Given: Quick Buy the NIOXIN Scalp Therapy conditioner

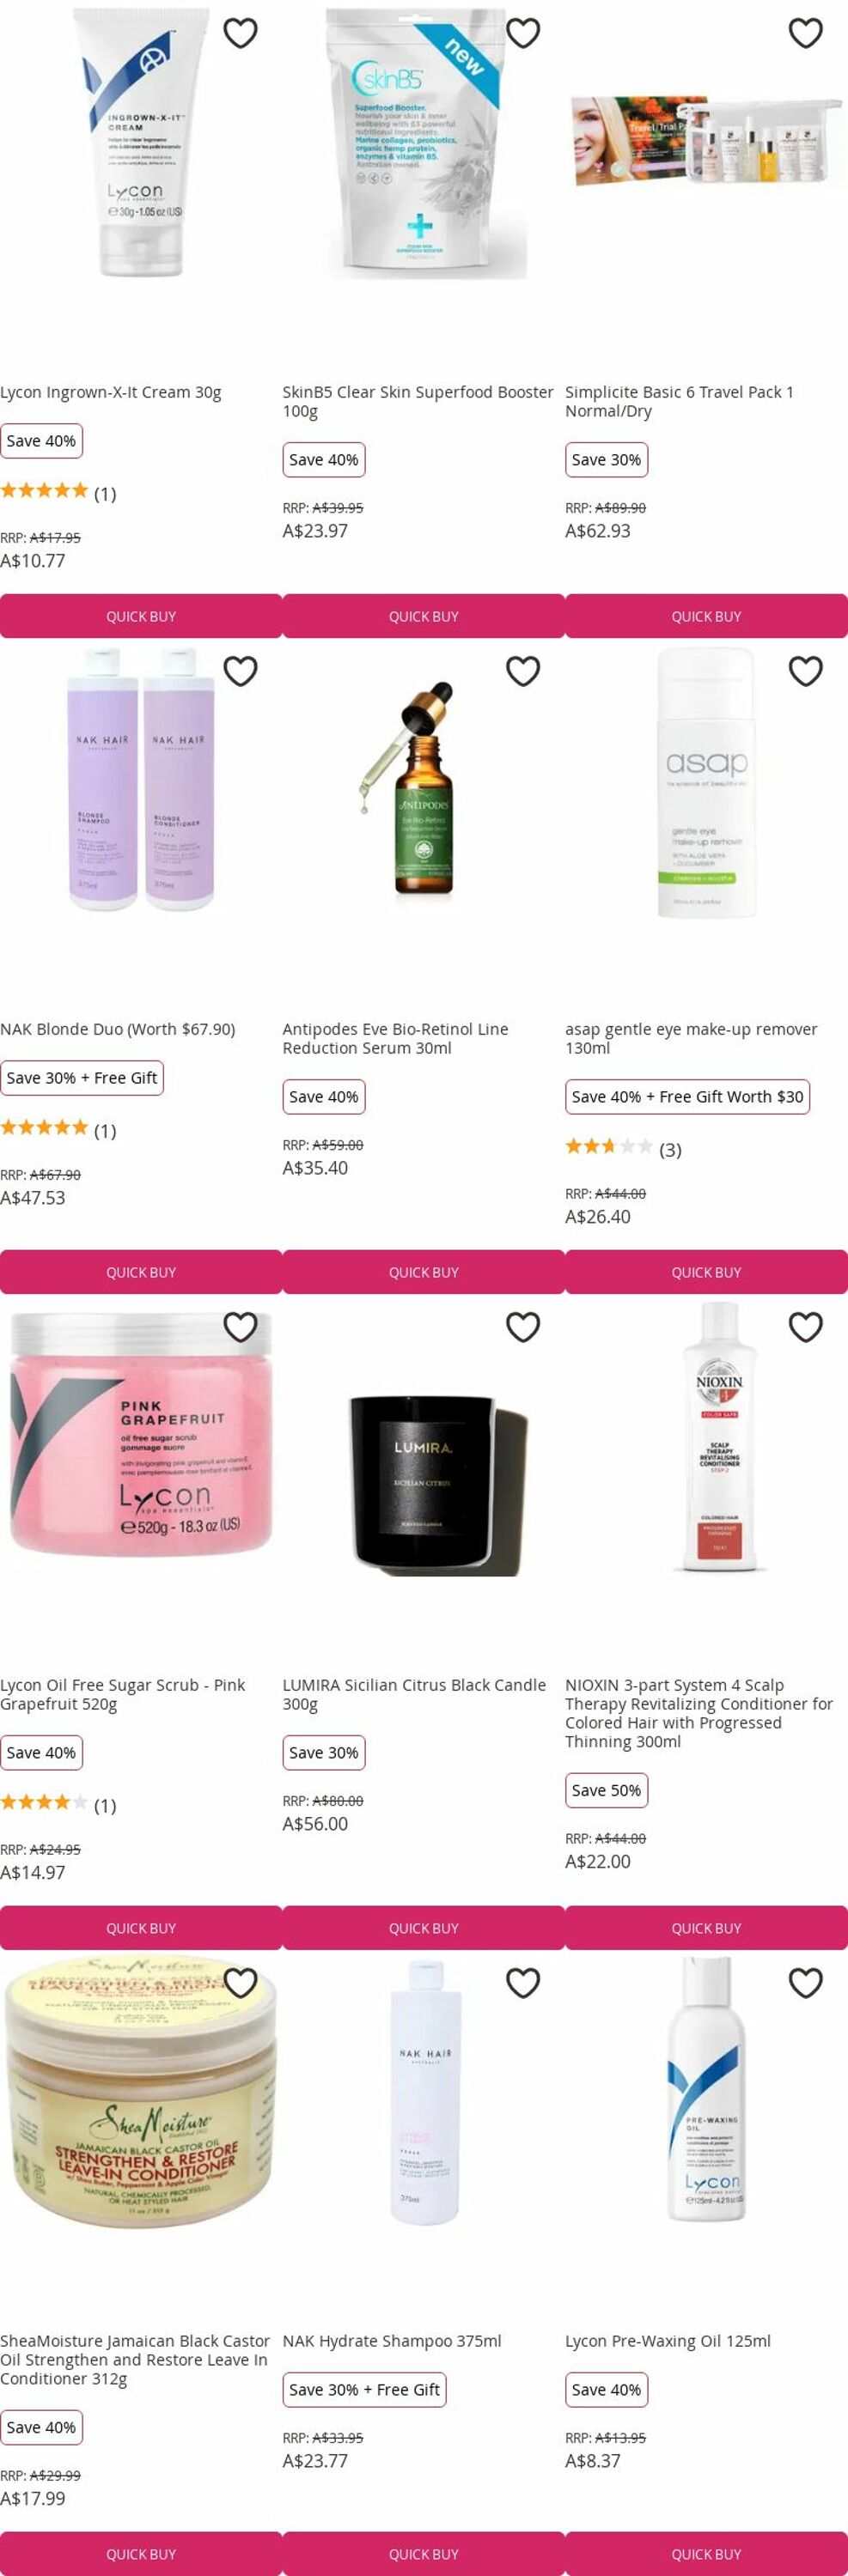Looking at the screenshot, I should click(x=706, y=1928).
